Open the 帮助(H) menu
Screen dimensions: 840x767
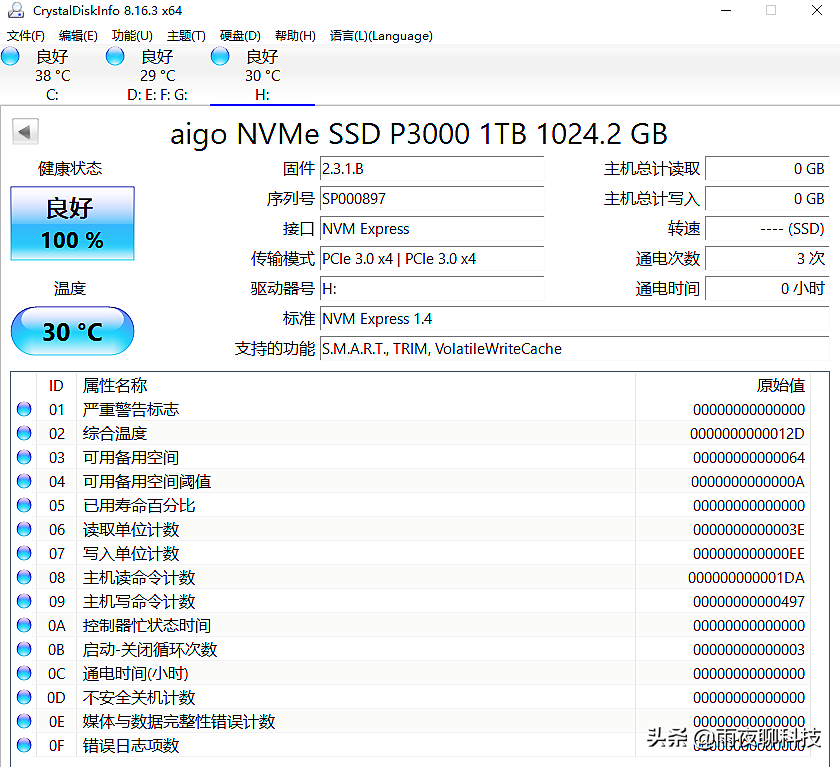tap(295, 36)
